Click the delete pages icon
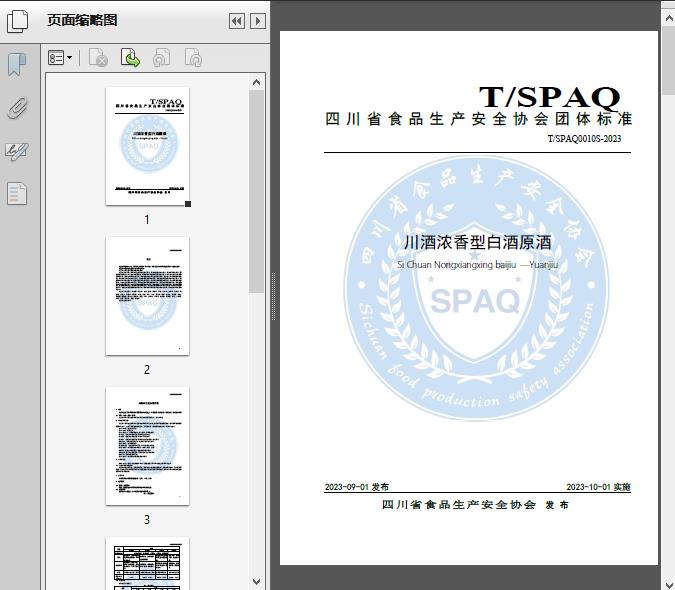 pyautogui.click(x=98, y=58)
